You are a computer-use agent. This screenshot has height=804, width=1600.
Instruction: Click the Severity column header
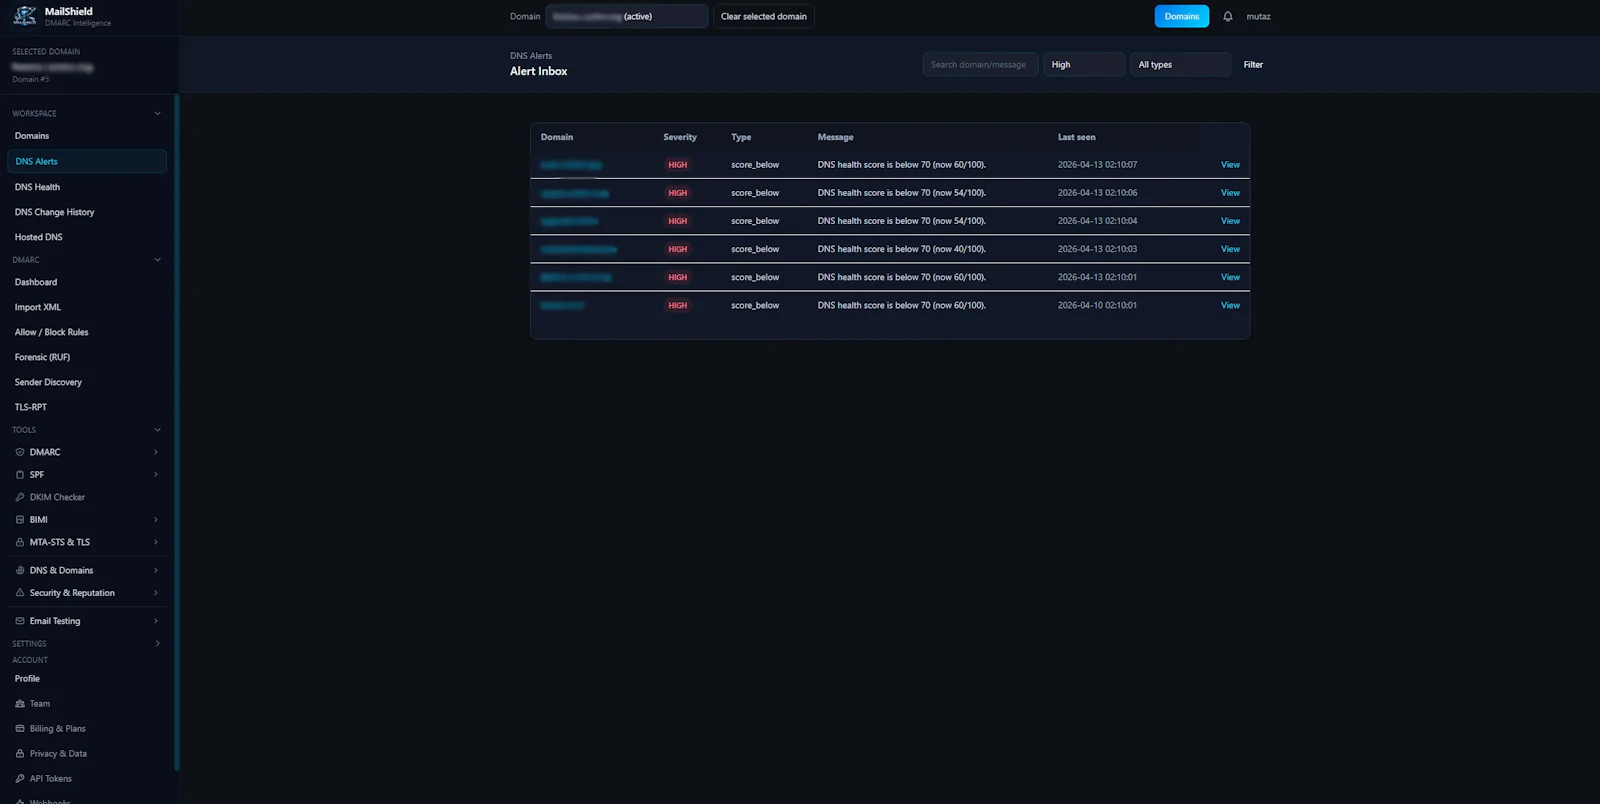(680, 137)
